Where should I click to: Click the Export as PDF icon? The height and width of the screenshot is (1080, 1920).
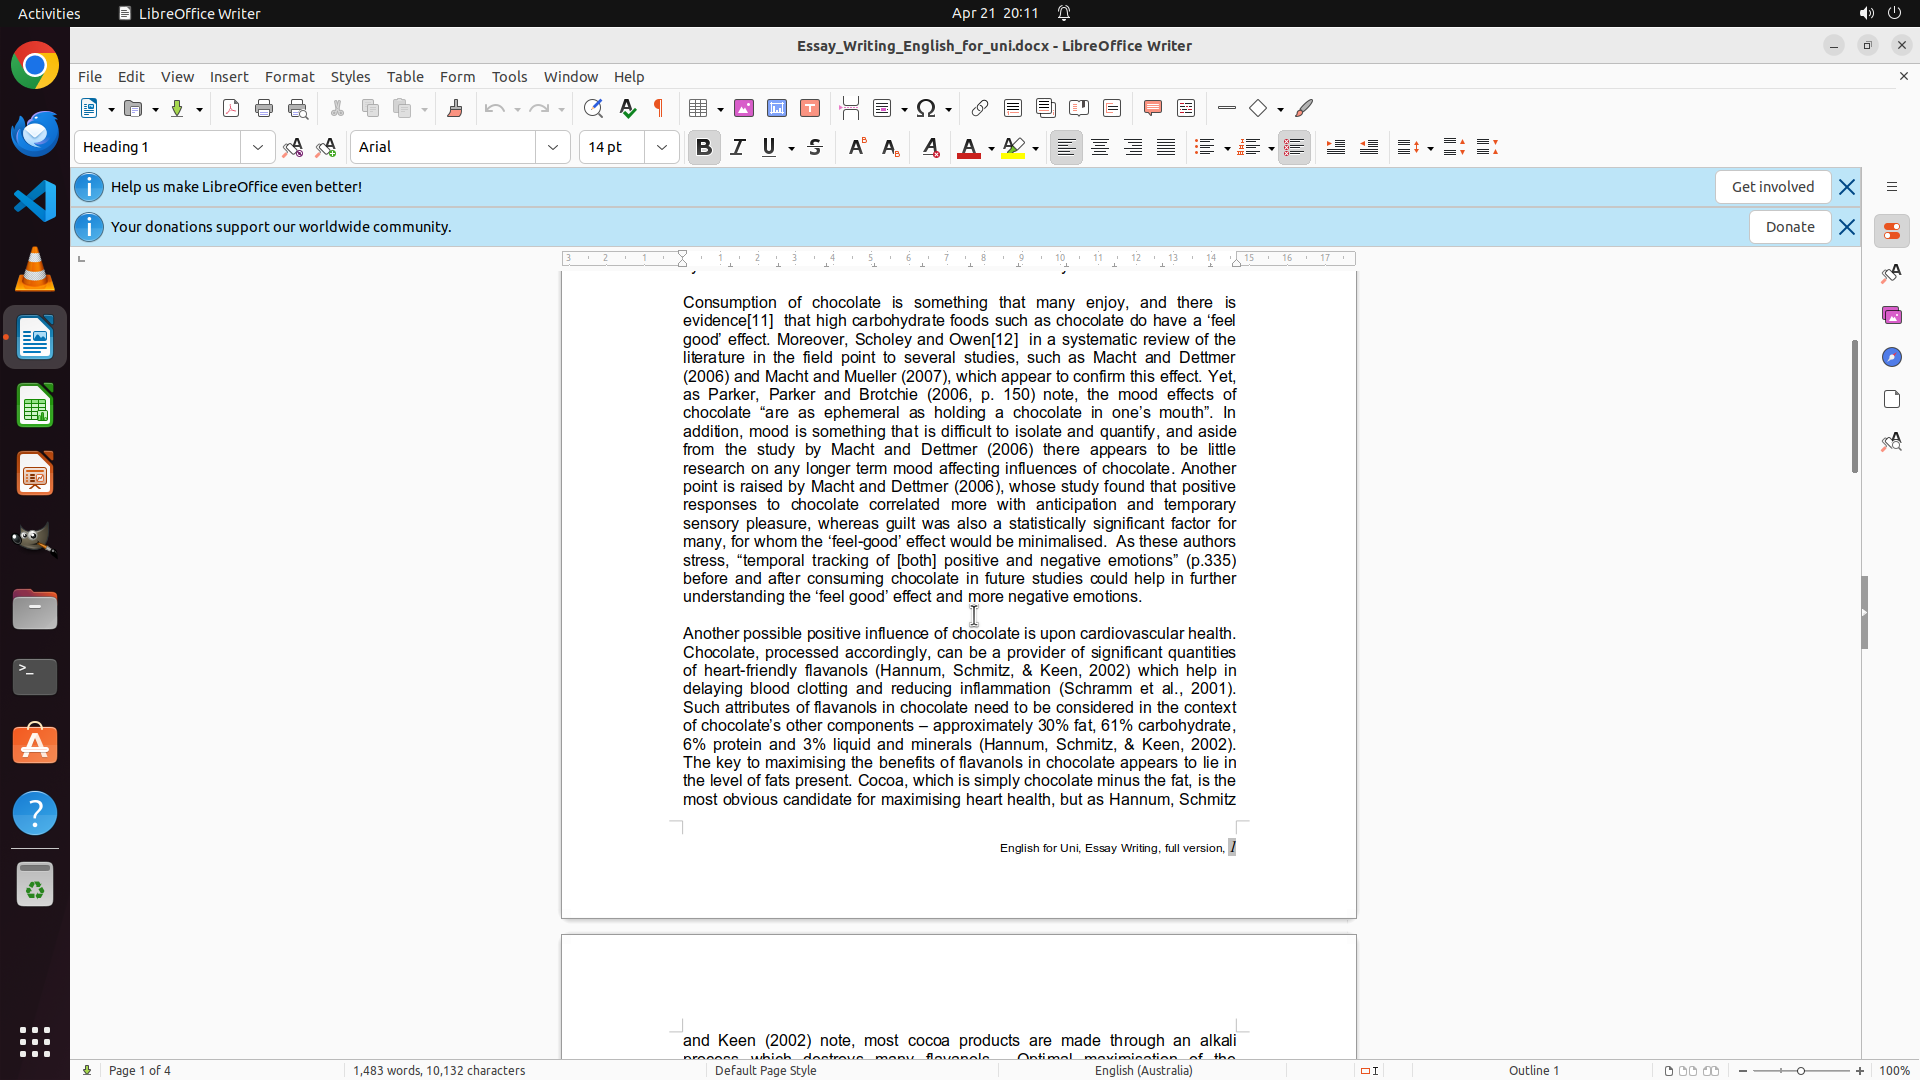click(231, 108)
